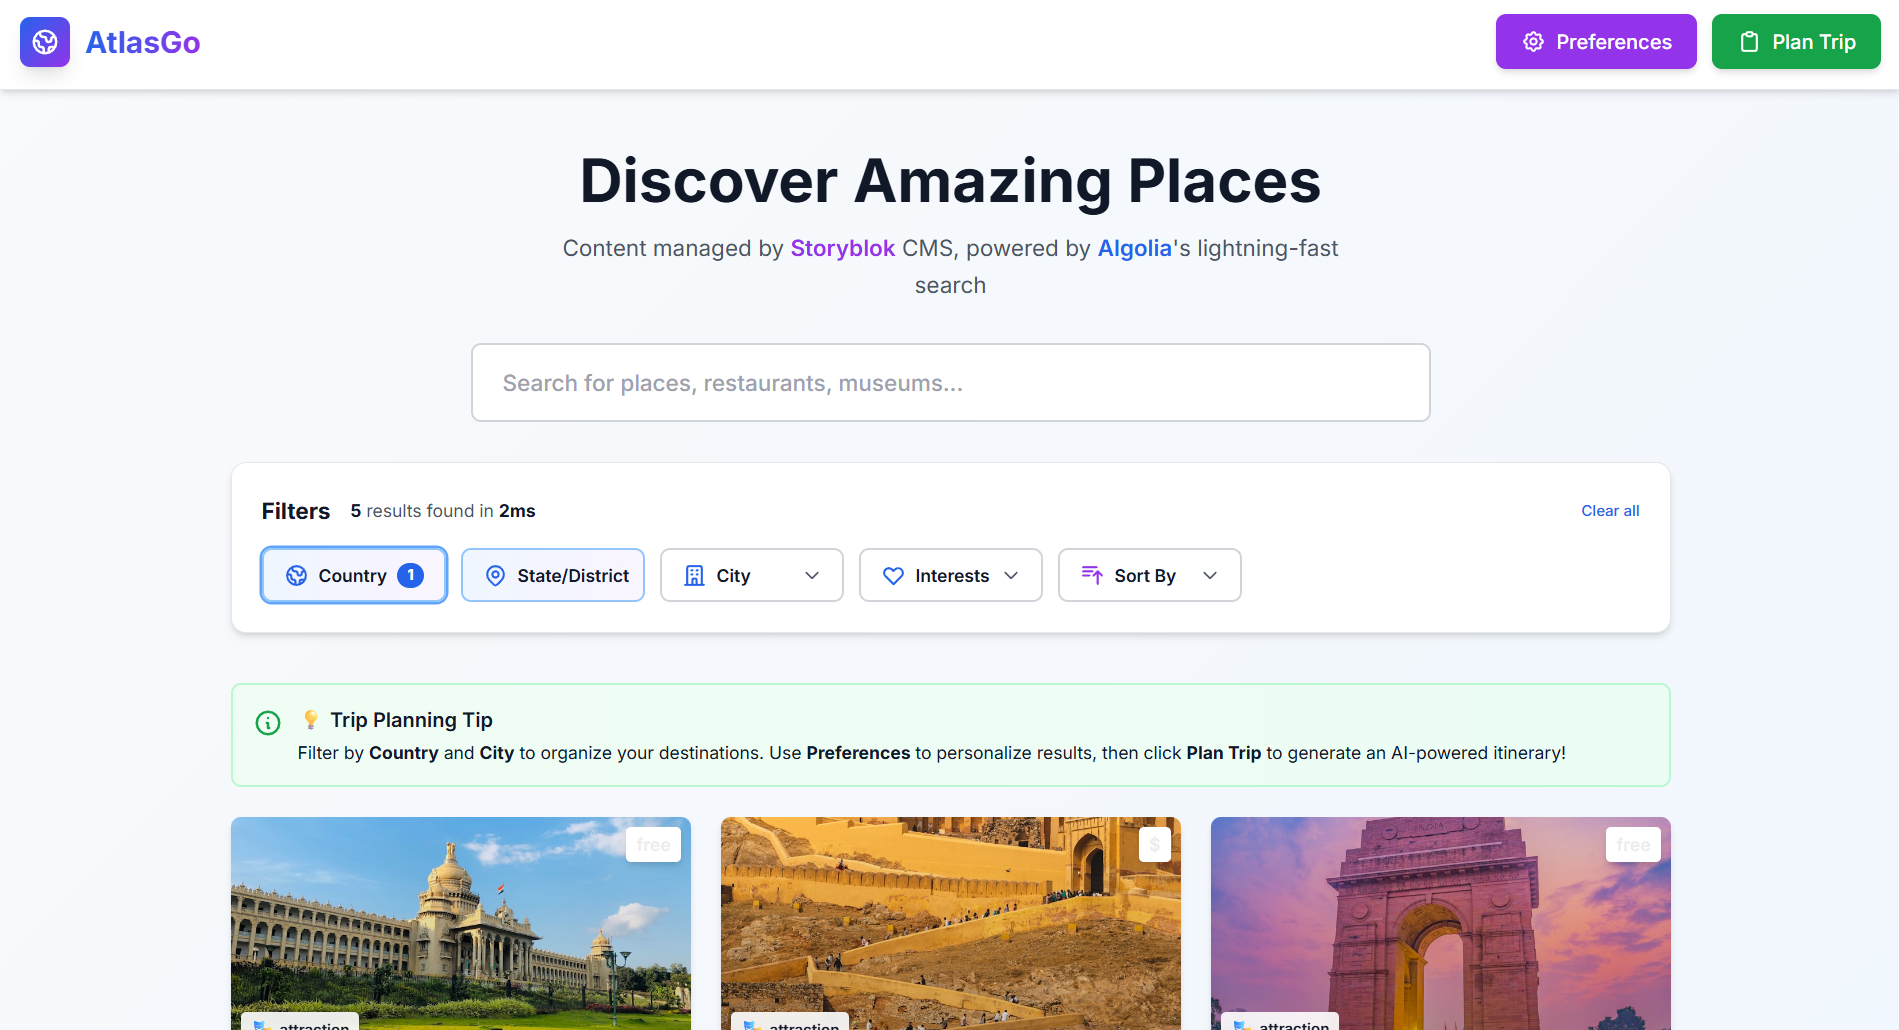
Task: Open the Preferences panel
Action: pos(1596,42)
